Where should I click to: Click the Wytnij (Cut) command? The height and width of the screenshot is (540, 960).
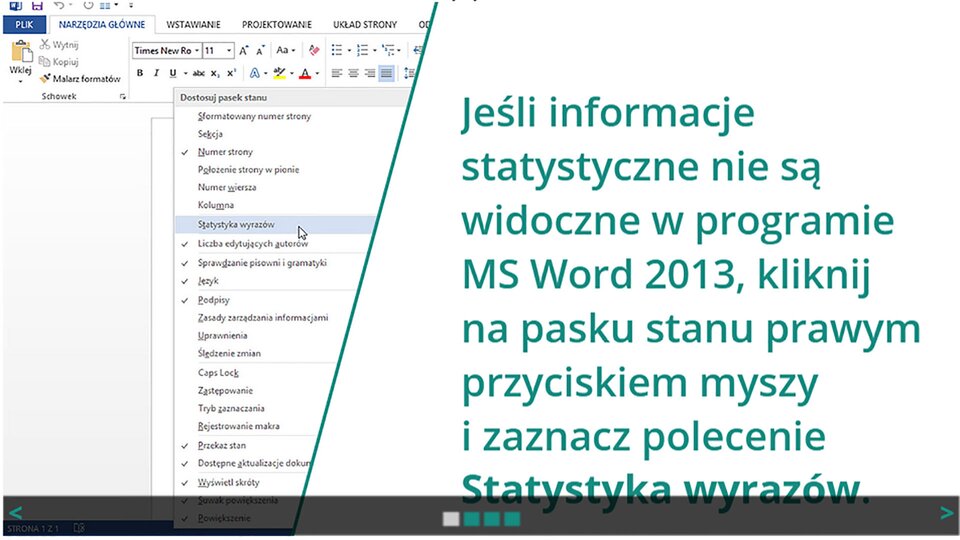pos(59,45)
